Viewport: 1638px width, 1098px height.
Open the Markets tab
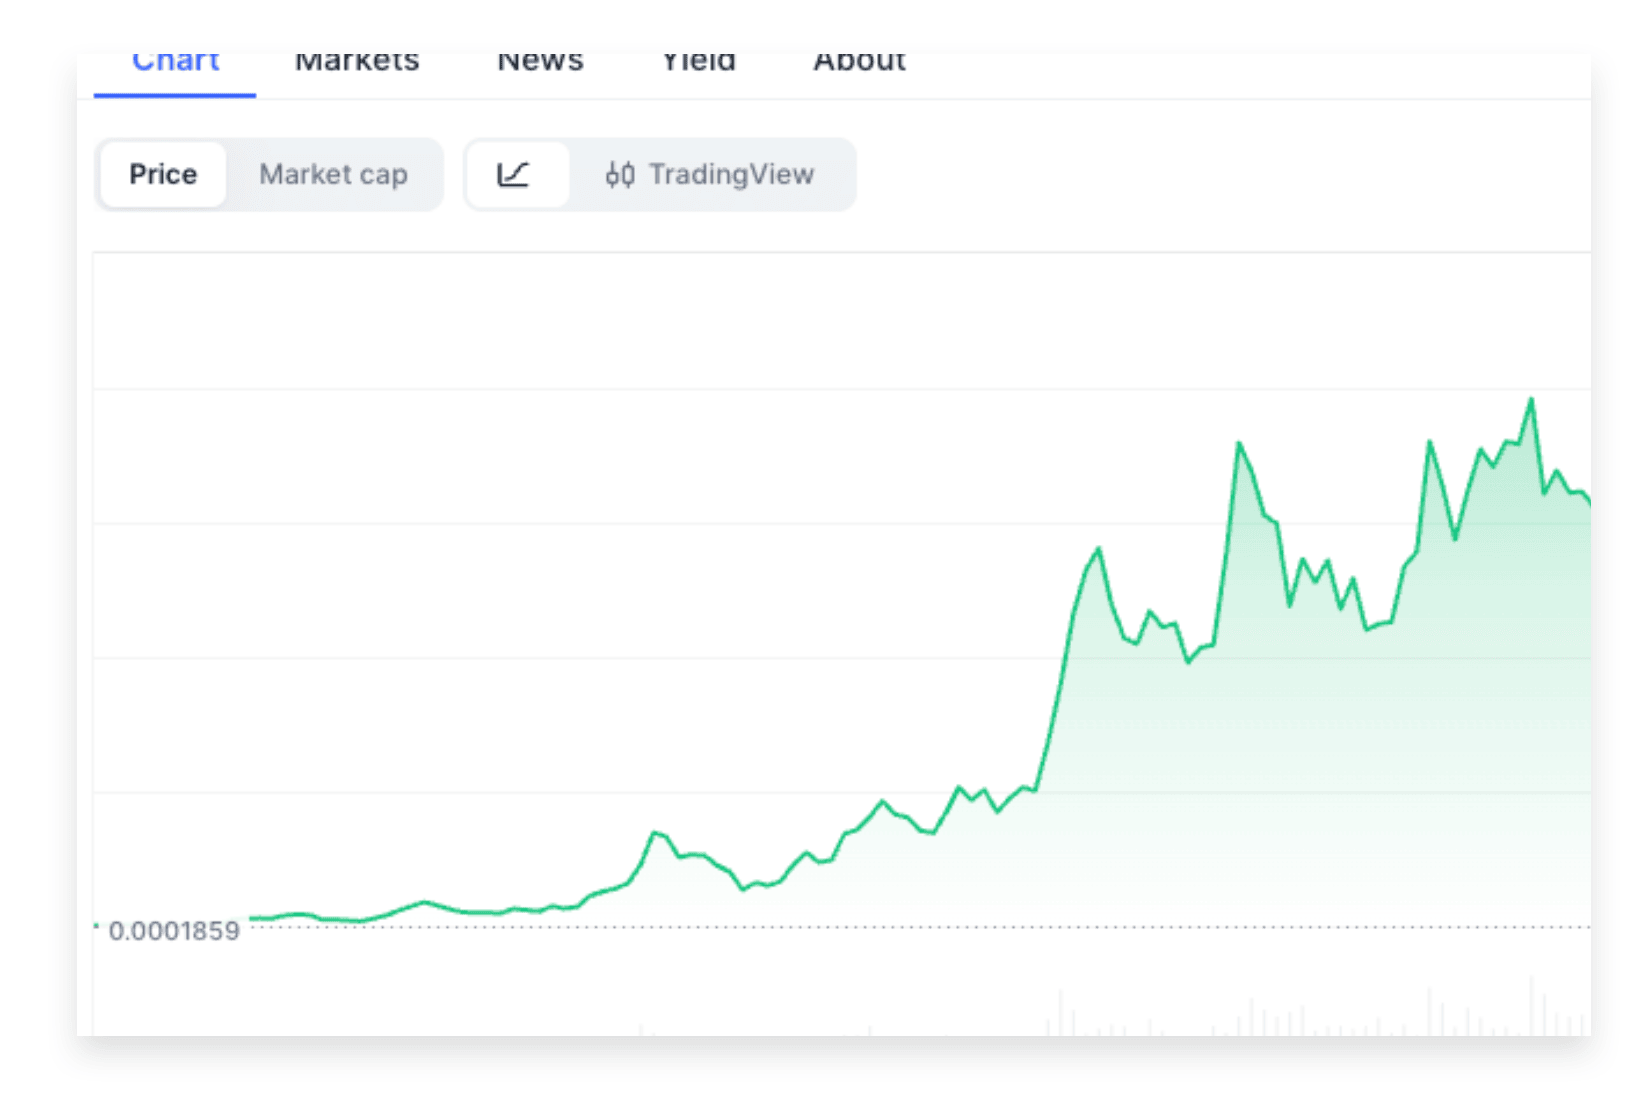coord(357,63)
